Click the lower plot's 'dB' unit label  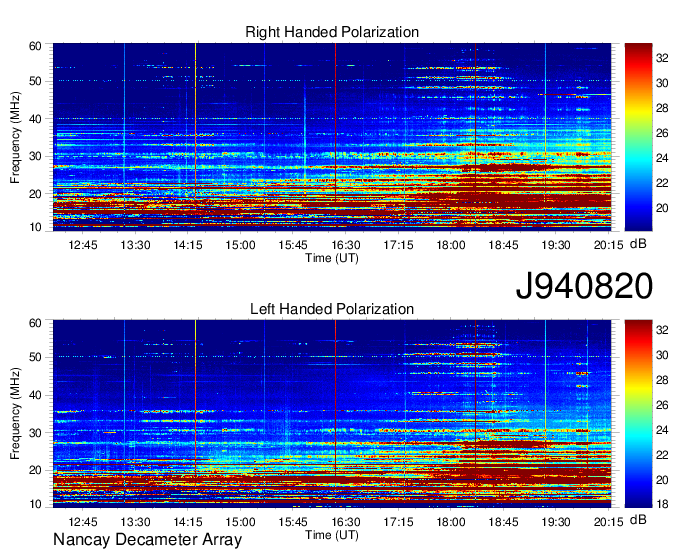638,519
